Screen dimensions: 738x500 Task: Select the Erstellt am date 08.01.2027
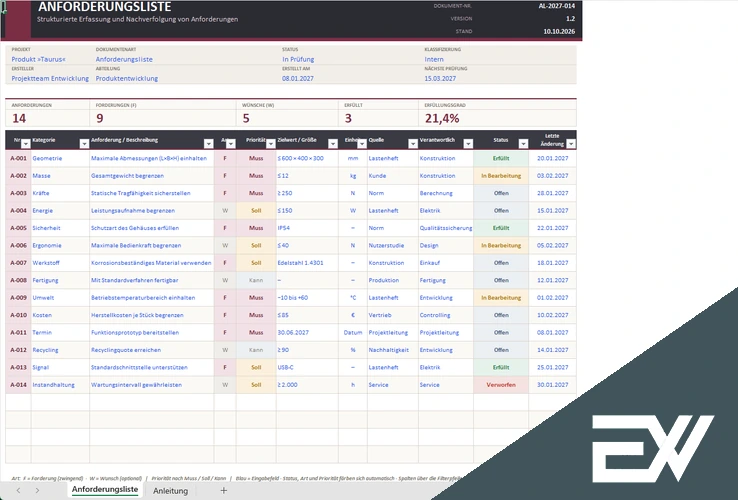click(x=297, y=79)
